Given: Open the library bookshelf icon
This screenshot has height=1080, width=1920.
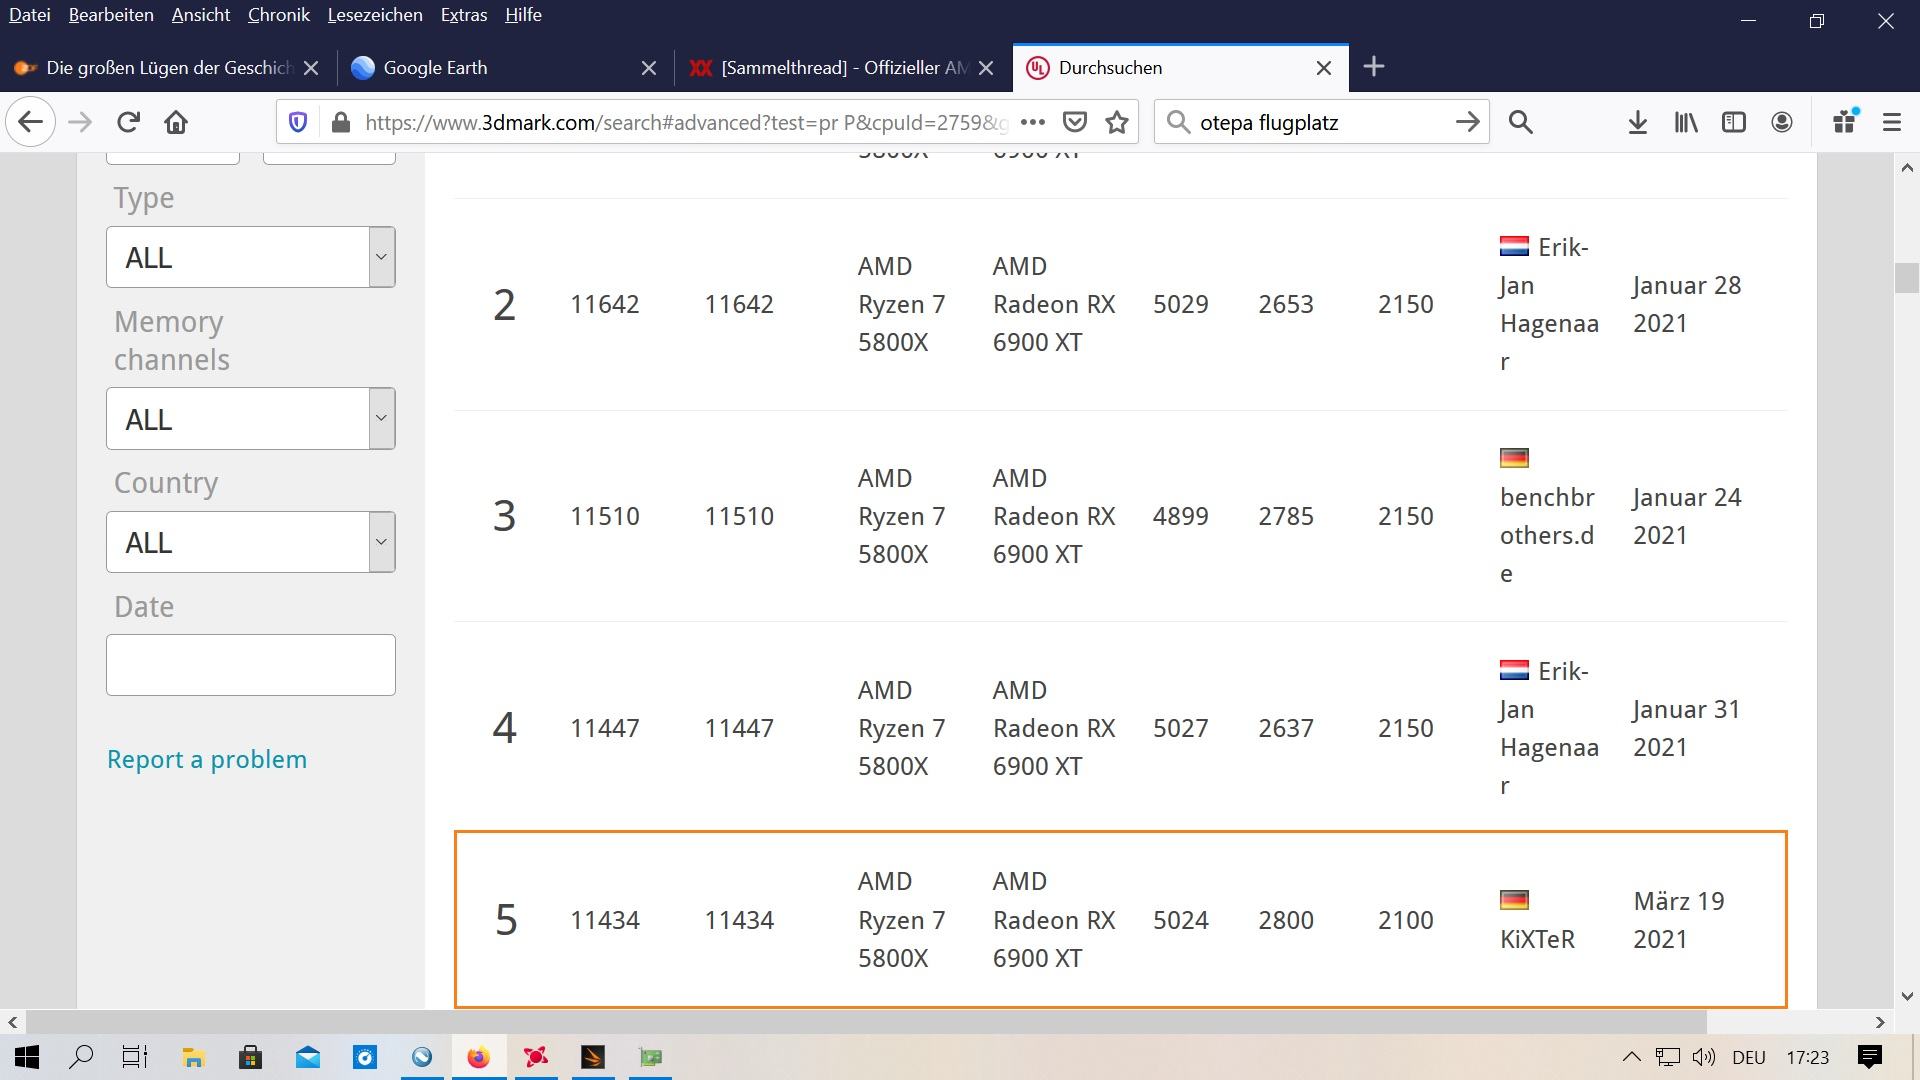Looking at the screenshot, I should [1686, 122].
